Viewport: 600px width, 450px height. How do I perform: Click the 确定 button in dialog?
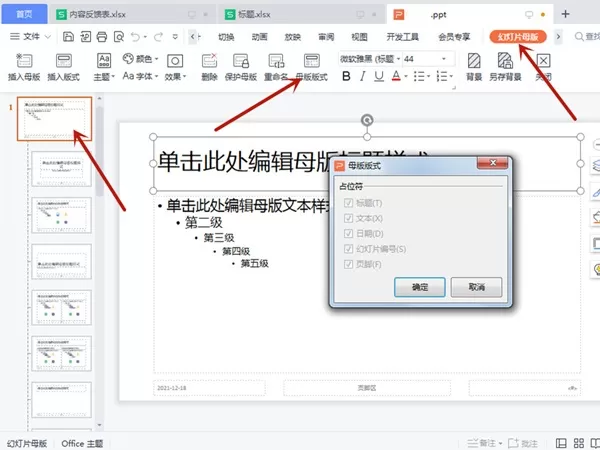pyautogui.click(x=420, y=287)
